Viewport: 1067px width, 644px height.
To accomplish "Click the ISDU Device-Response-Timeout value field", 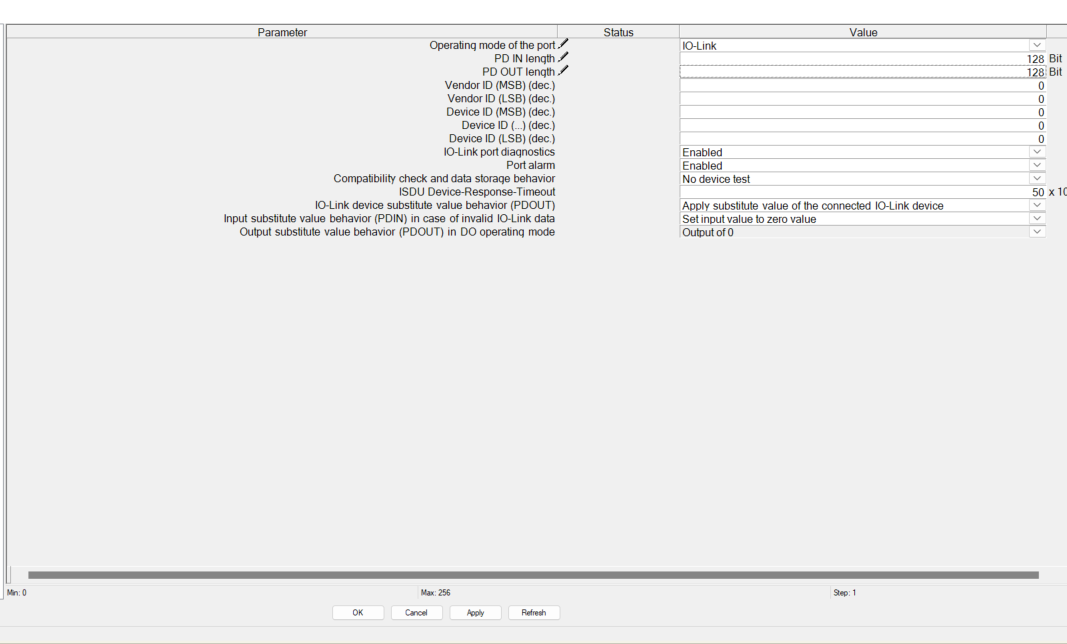I will (x=863, y=193).
